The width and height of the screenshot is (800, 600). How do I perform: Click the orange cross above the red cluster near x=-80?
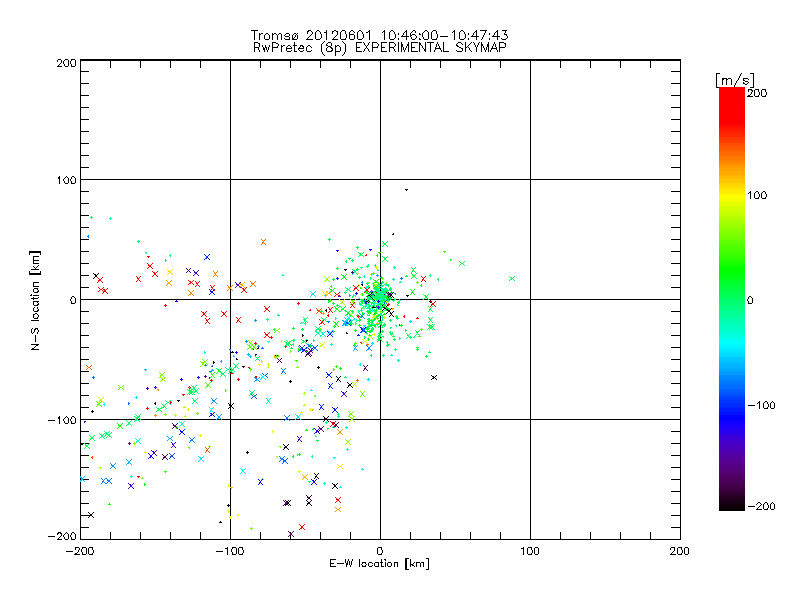(263, 242)
